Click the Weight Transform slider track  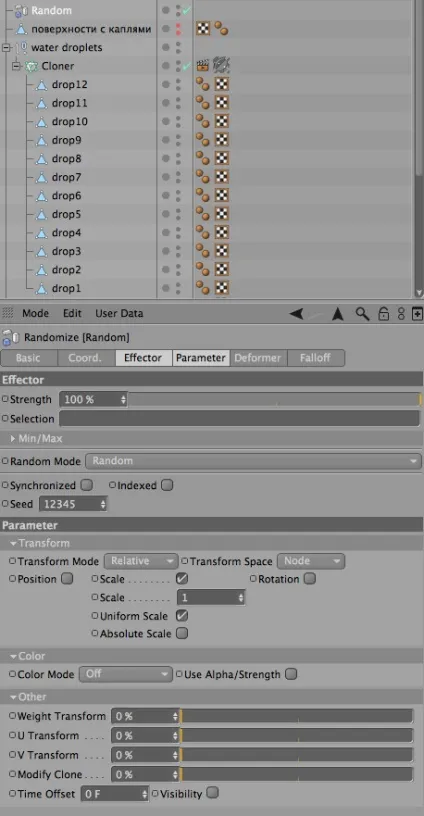297,716
